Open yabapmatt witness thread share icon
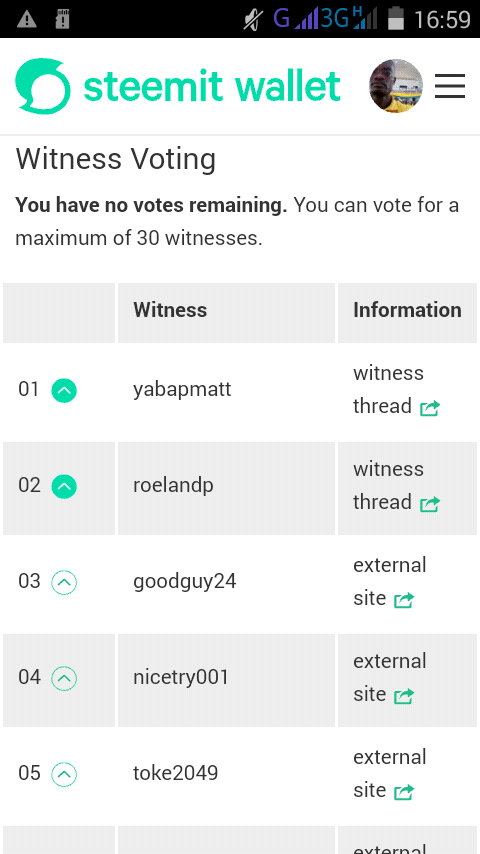Viewport: 480px width, 854px height. 430,408
